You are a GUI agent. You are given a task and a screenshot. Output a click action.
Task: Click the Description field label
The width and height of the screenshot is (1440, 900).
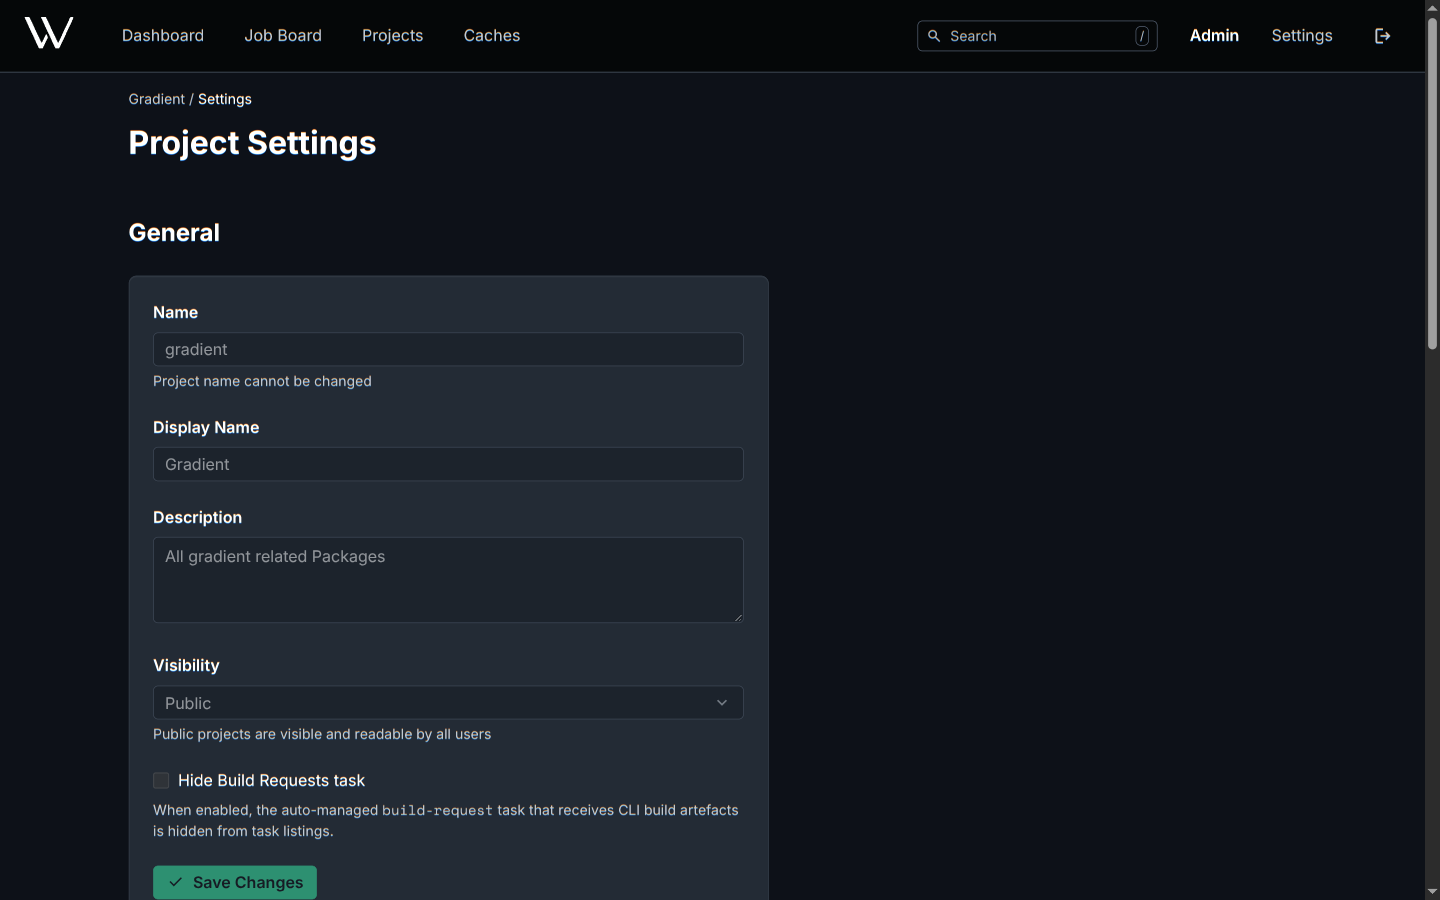pos(197,517)
